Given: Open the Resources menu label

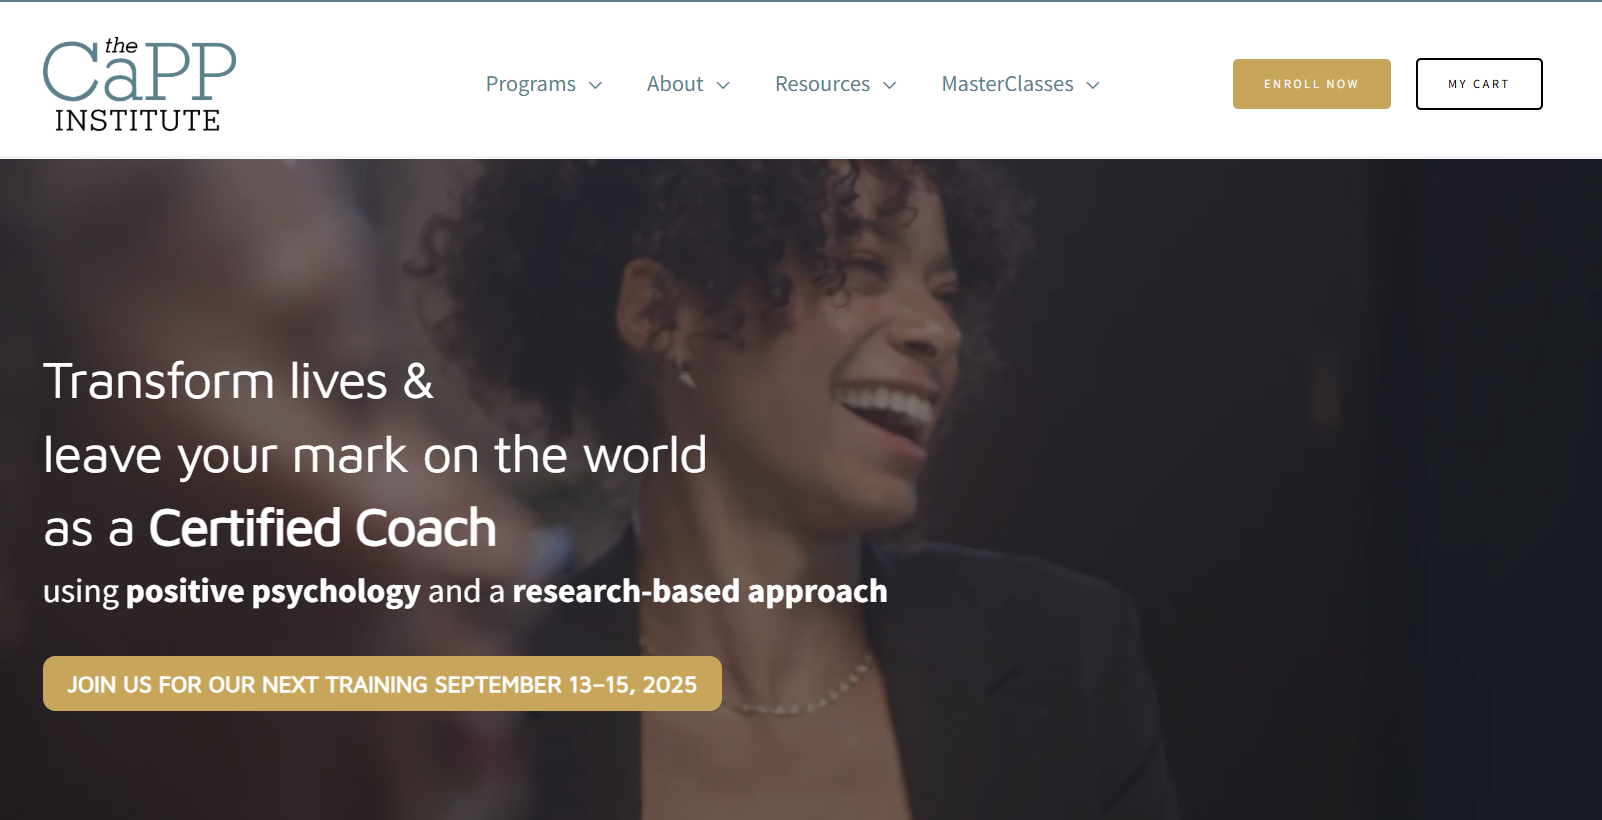Looking at the screenshot, I should 822,84.
